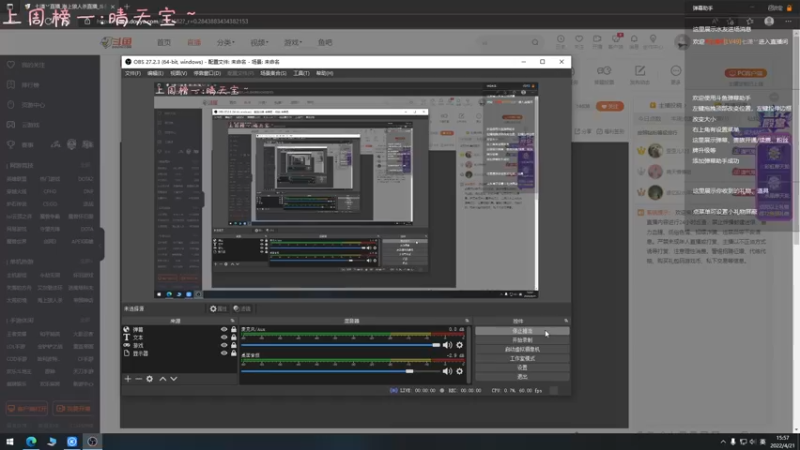Expand 视频 dropdown on Douyu navigation

coord(259,42)
